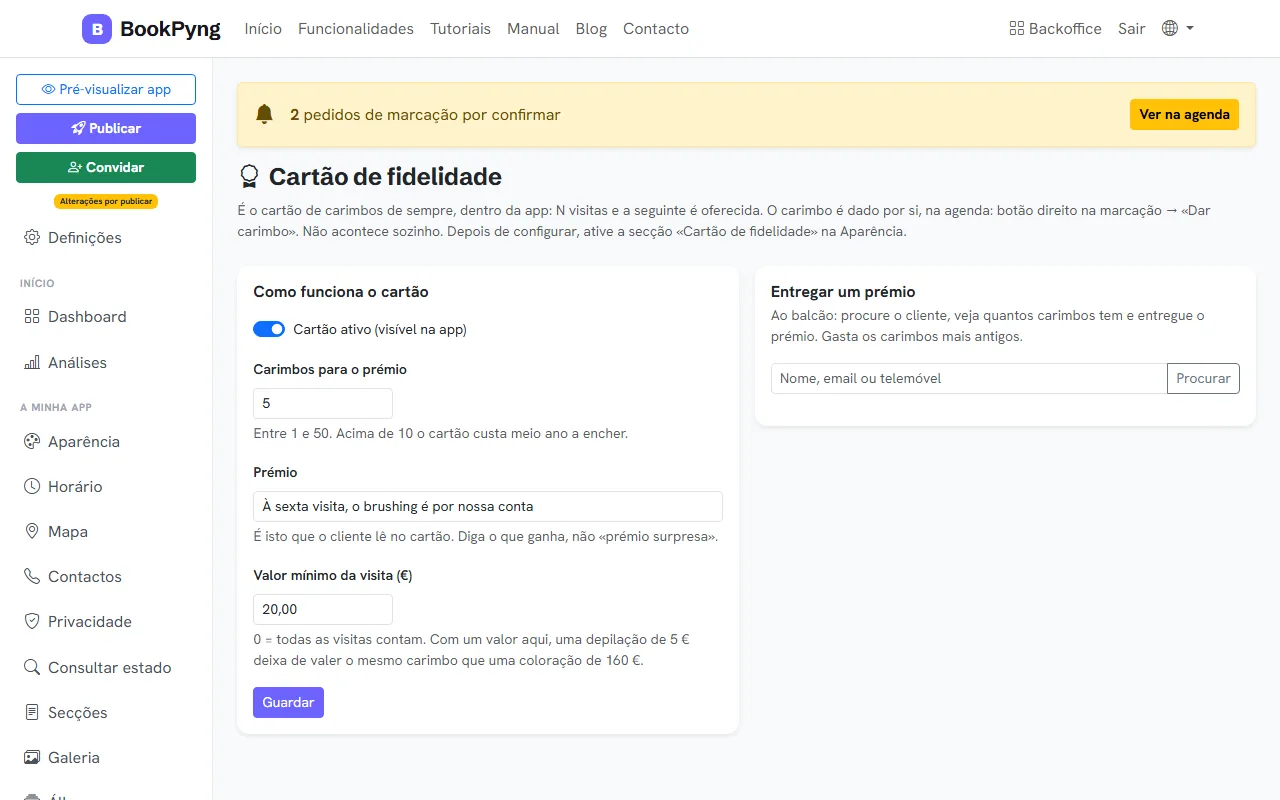This screenshot has width=1280, height=800.
Task: Open the Funcionalidades nav item
Action: click(356, 29)
